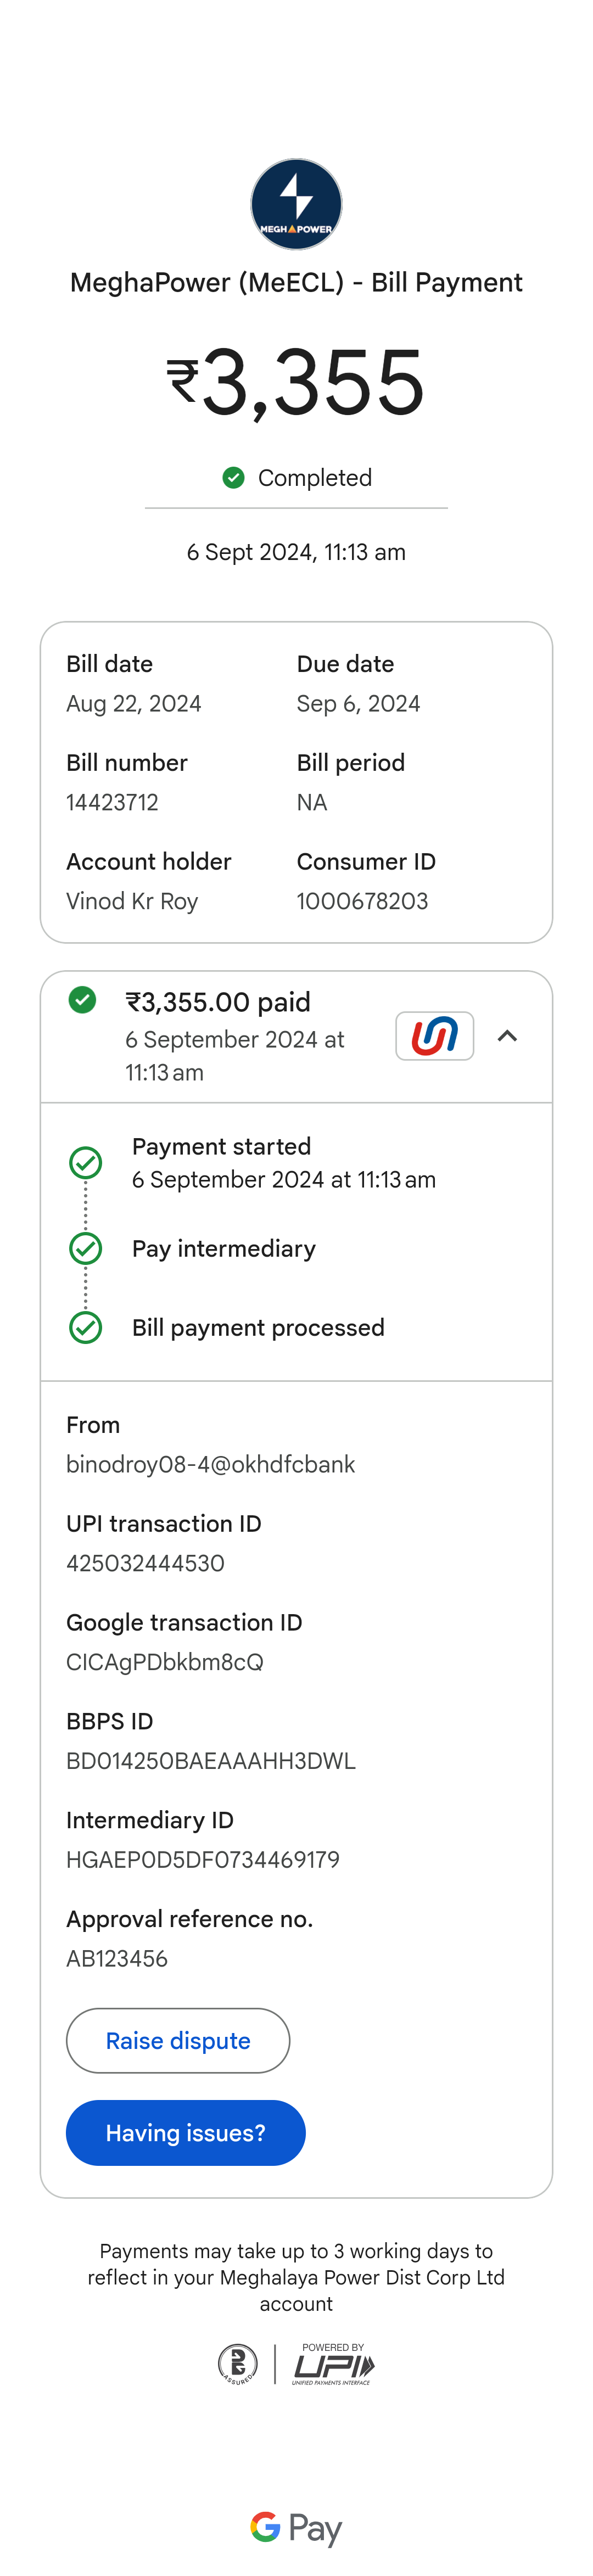Select the BBPS ID value
Viewport: 593px width, 2576px height.
coord(211,1761)
